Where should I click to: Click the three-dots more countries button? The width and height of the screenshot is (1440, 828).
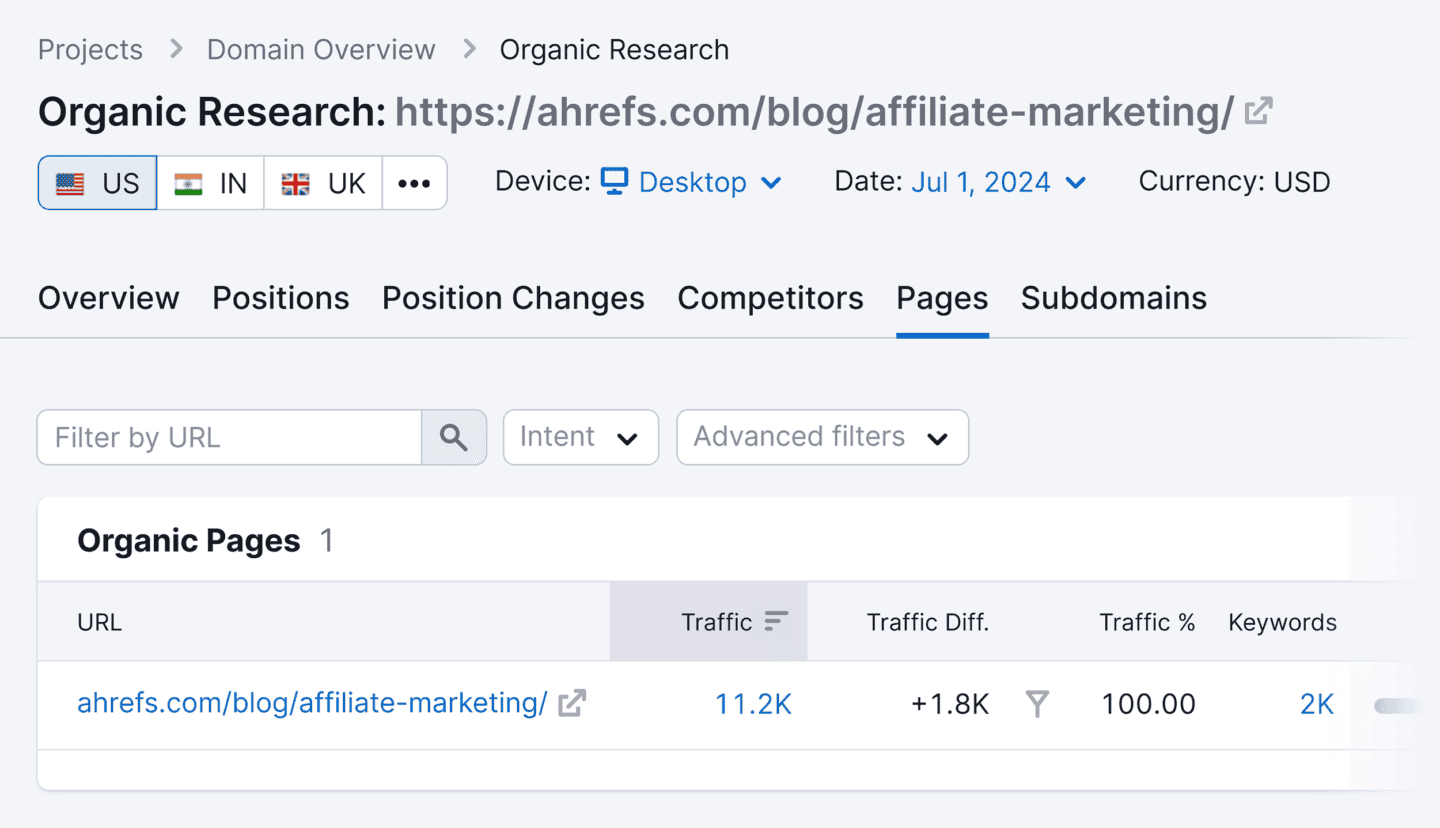(414, 183)
